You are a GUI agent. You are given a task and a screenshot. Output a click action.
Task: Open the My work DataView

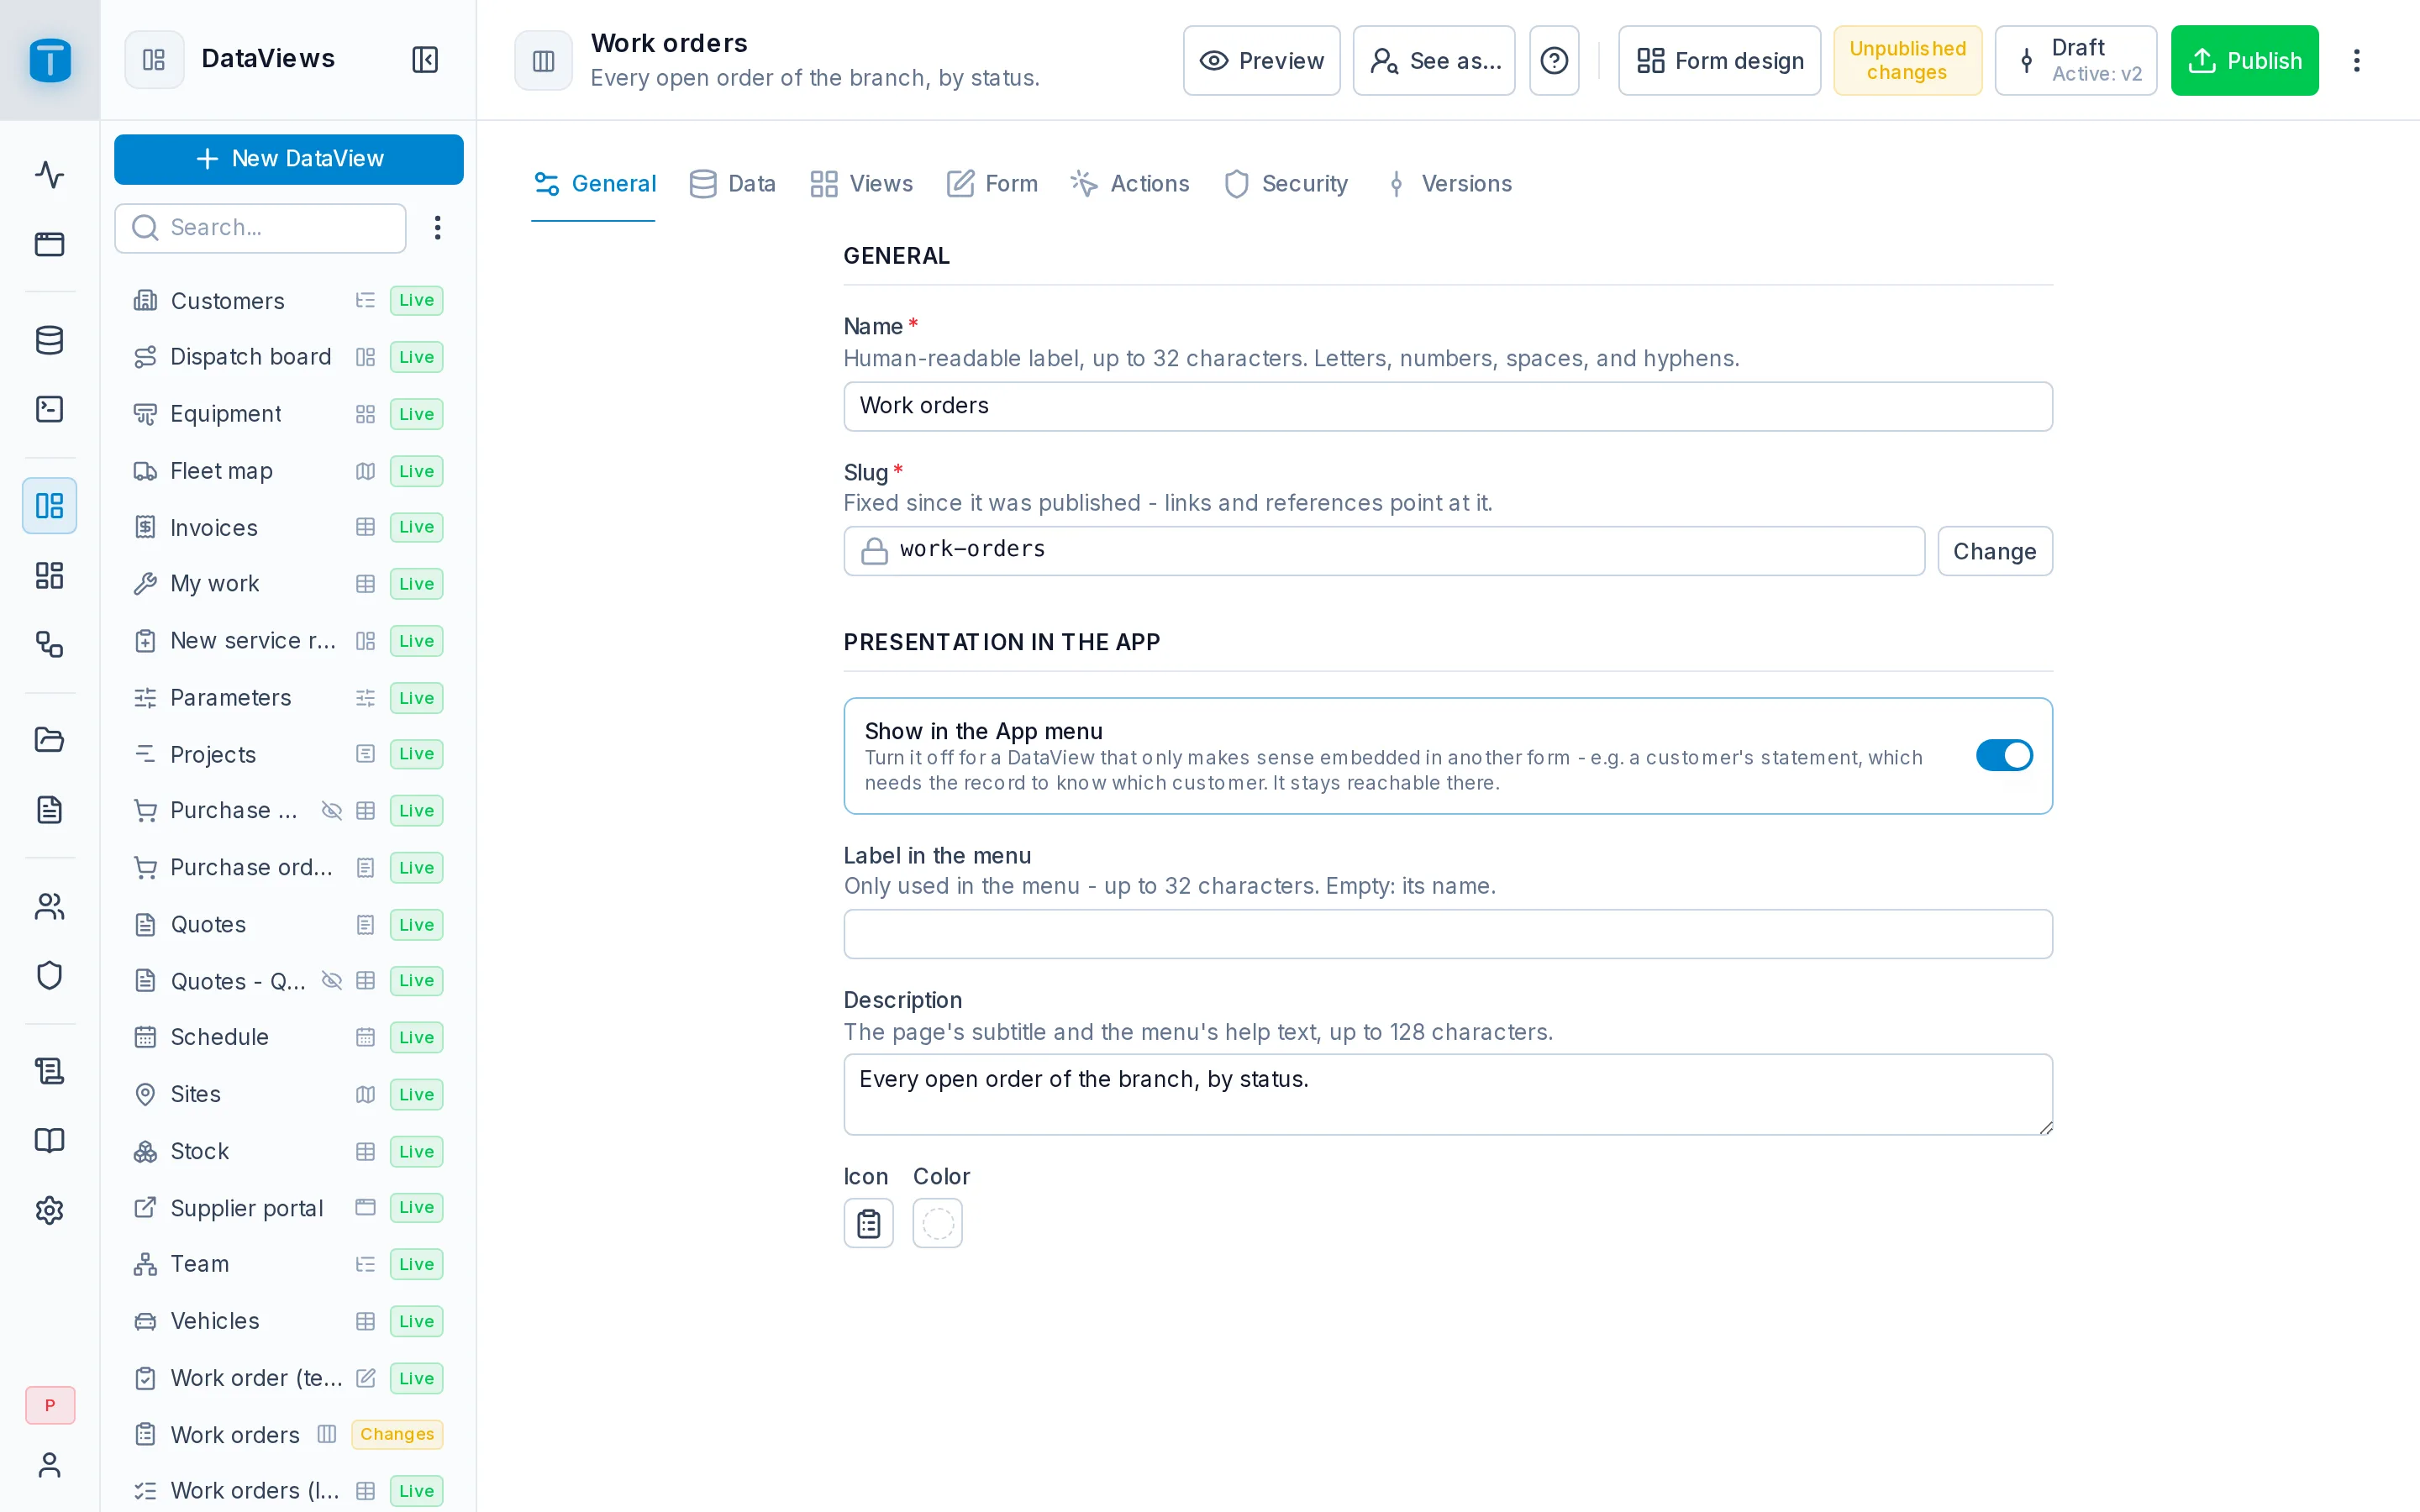pyautogui.click(x=289, y=584)
